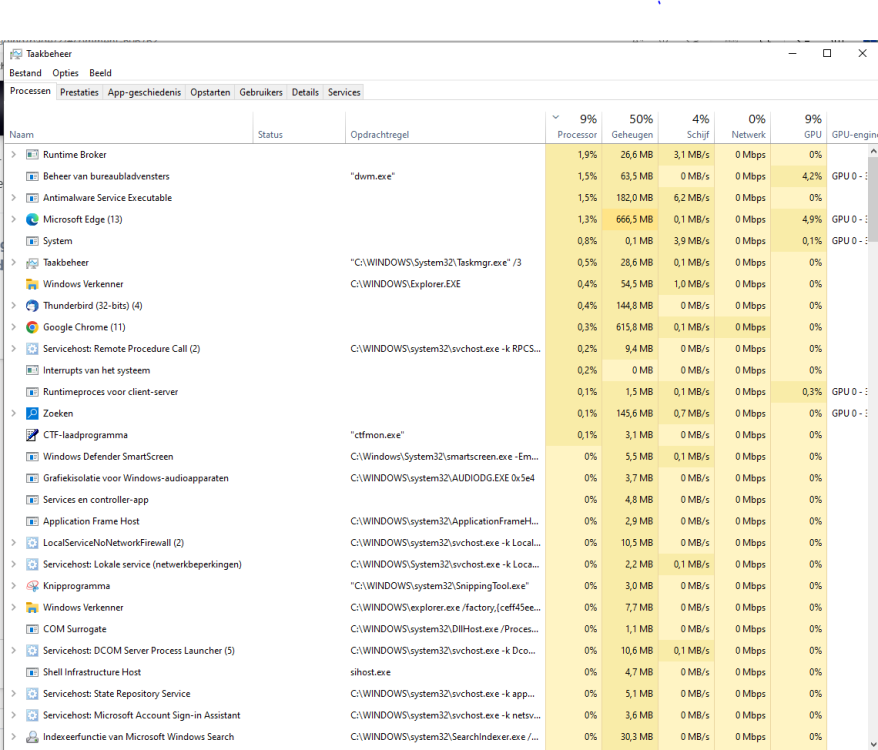The width and height of the screenshot is (878, 750).
Task: Click the Thunderbird process icon
Action: [x=32, y=306]
